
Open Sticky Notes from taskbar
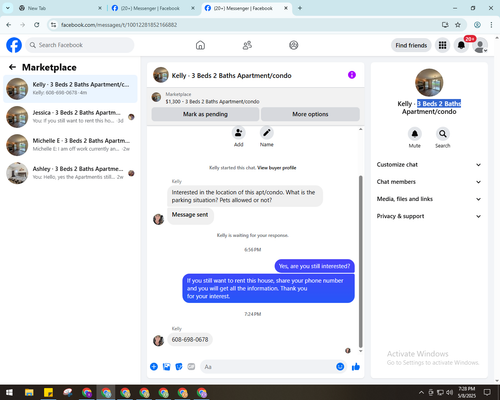coord(48,392)
